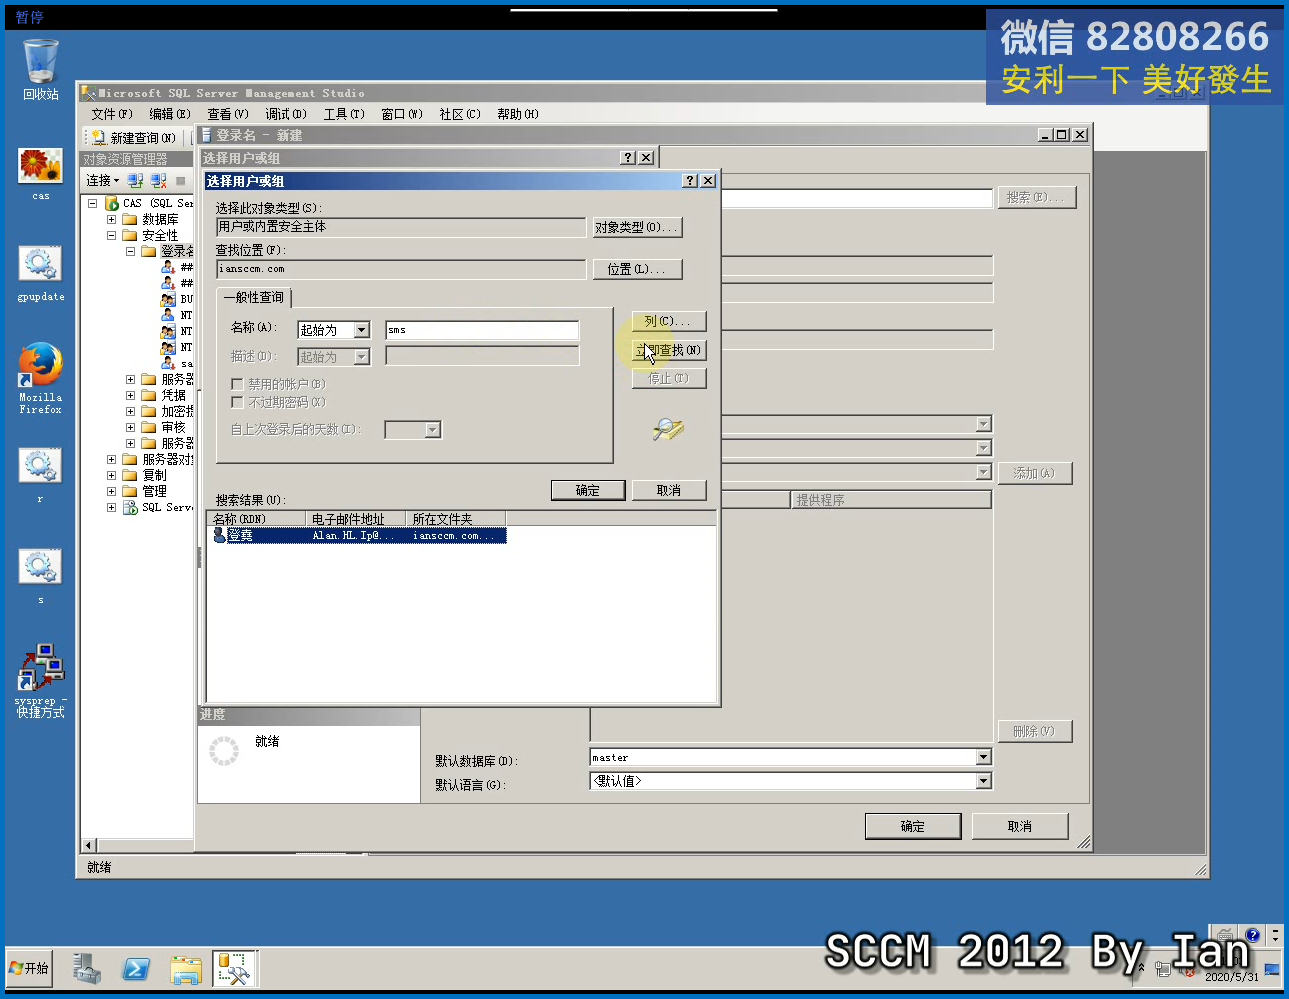Open the default database (master) dropdown
The image size is (1289, 999).
[x=983, y=757]
